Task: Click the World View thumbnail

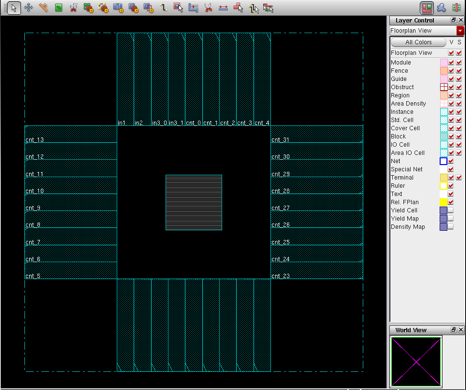Action: pyautogui.click(x=416, y=361)
